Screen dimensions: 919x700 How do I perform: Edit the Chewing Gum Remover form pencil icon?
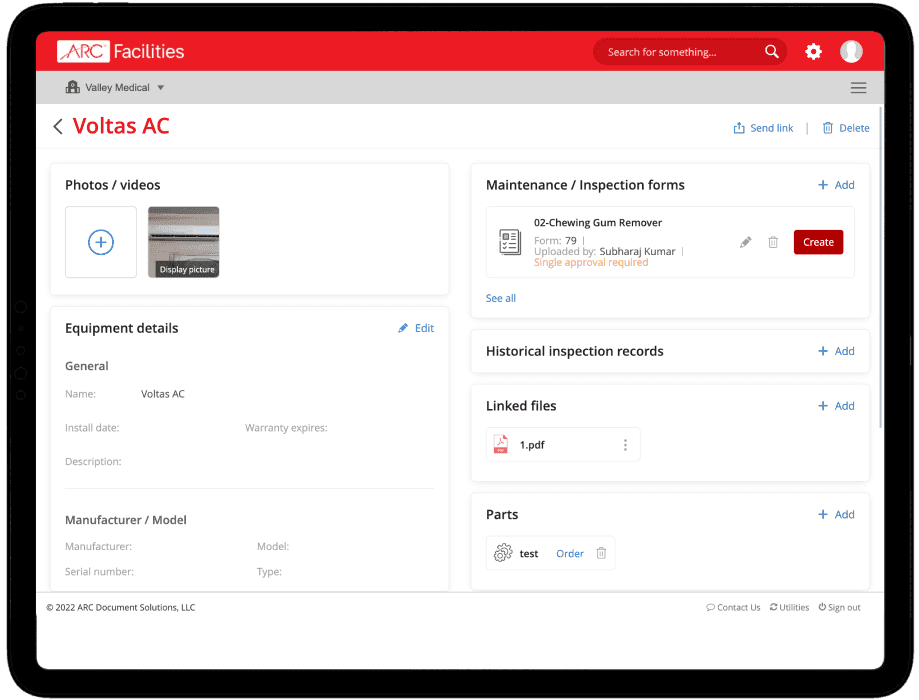(745, 242)
